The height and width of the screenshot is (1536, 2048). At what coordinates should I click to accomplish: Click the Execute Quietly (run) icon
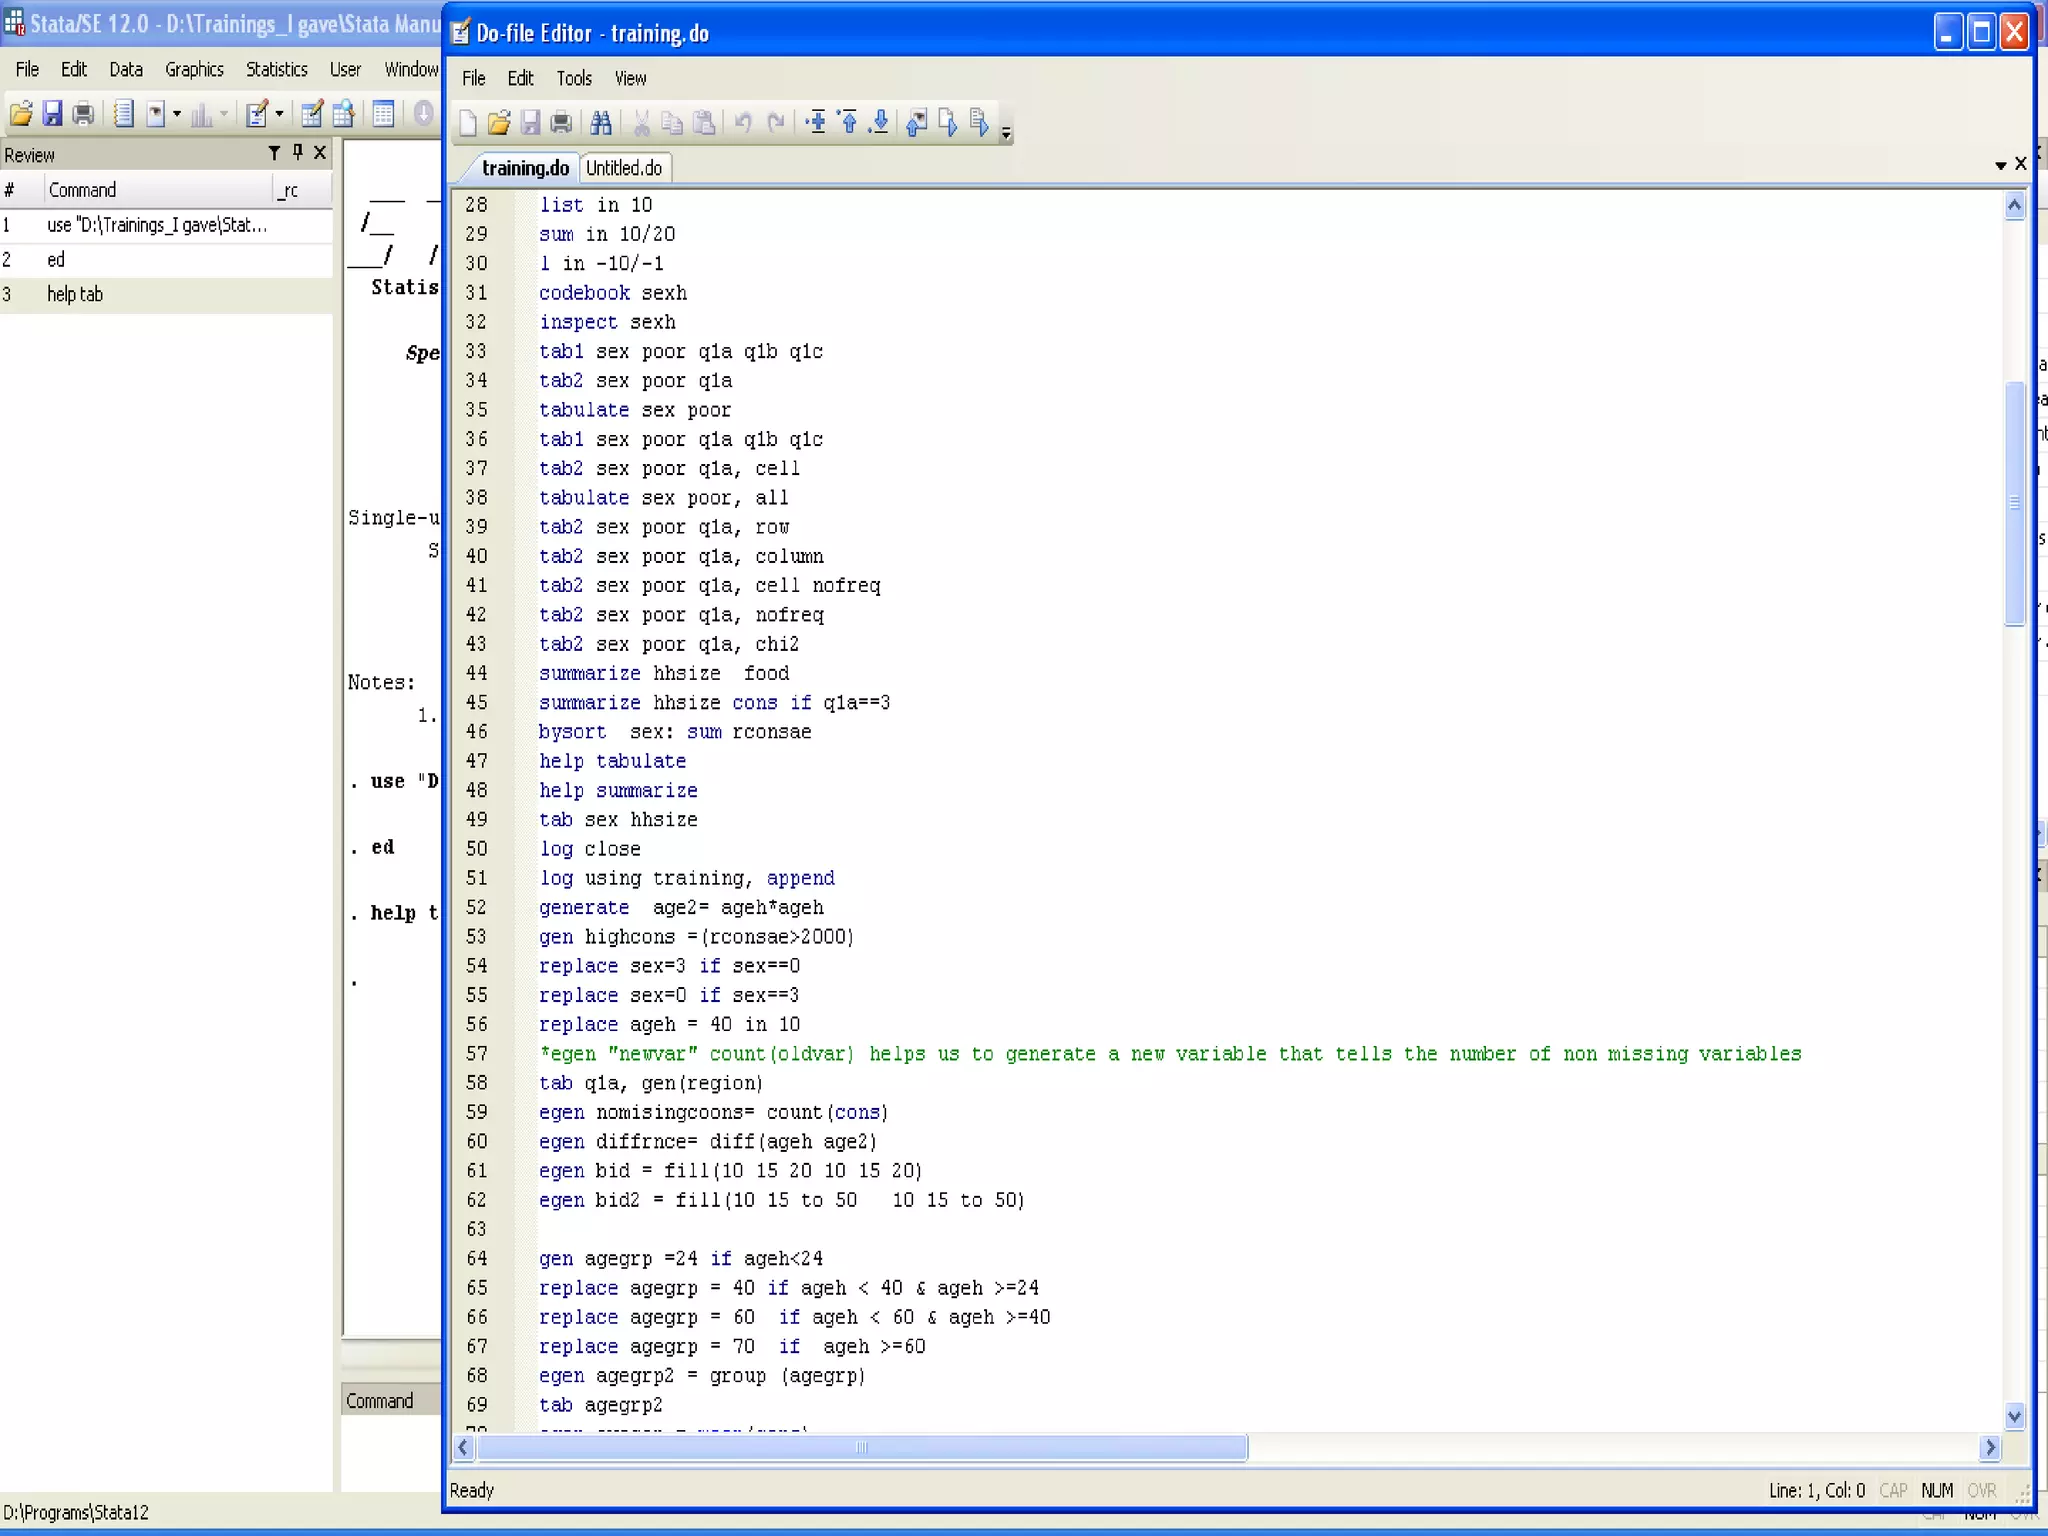pyautogui.click(x=948, y=123)
